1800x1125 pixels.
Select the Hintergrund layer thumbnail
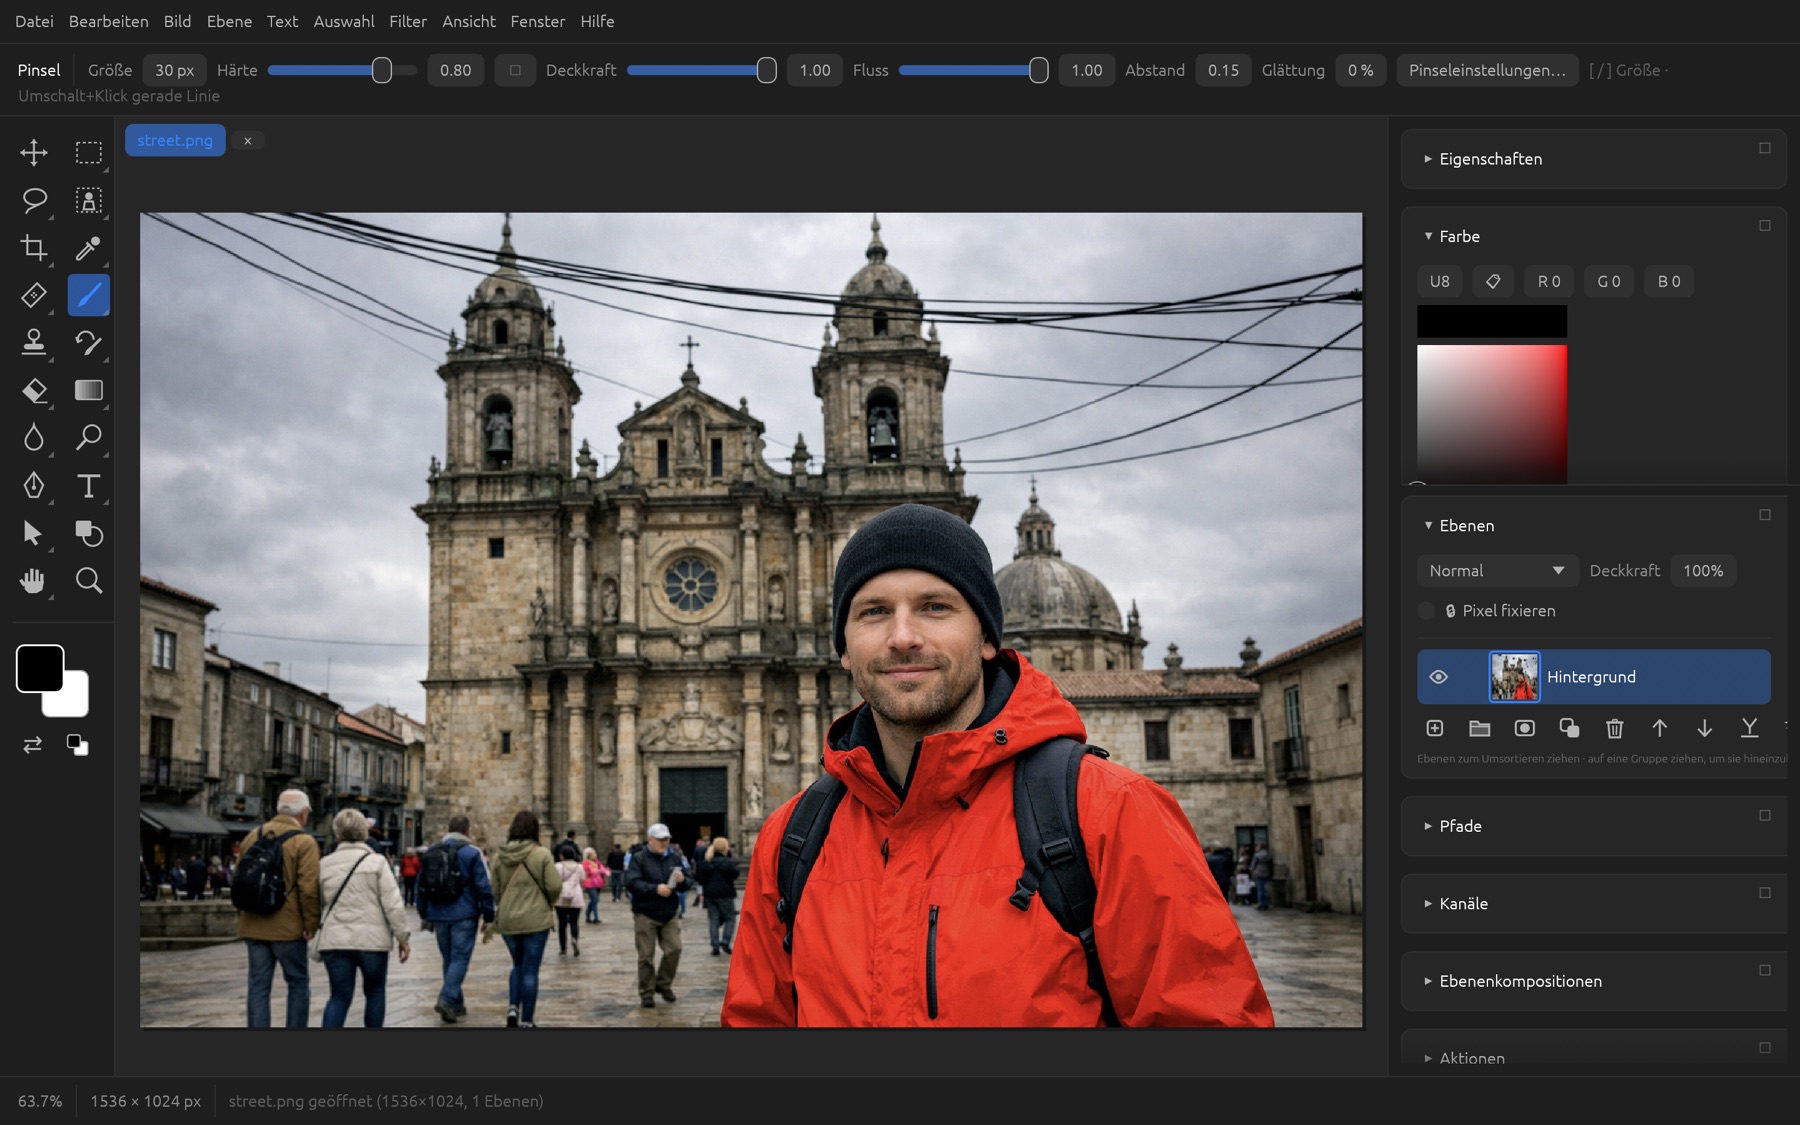click(1514, 677)
